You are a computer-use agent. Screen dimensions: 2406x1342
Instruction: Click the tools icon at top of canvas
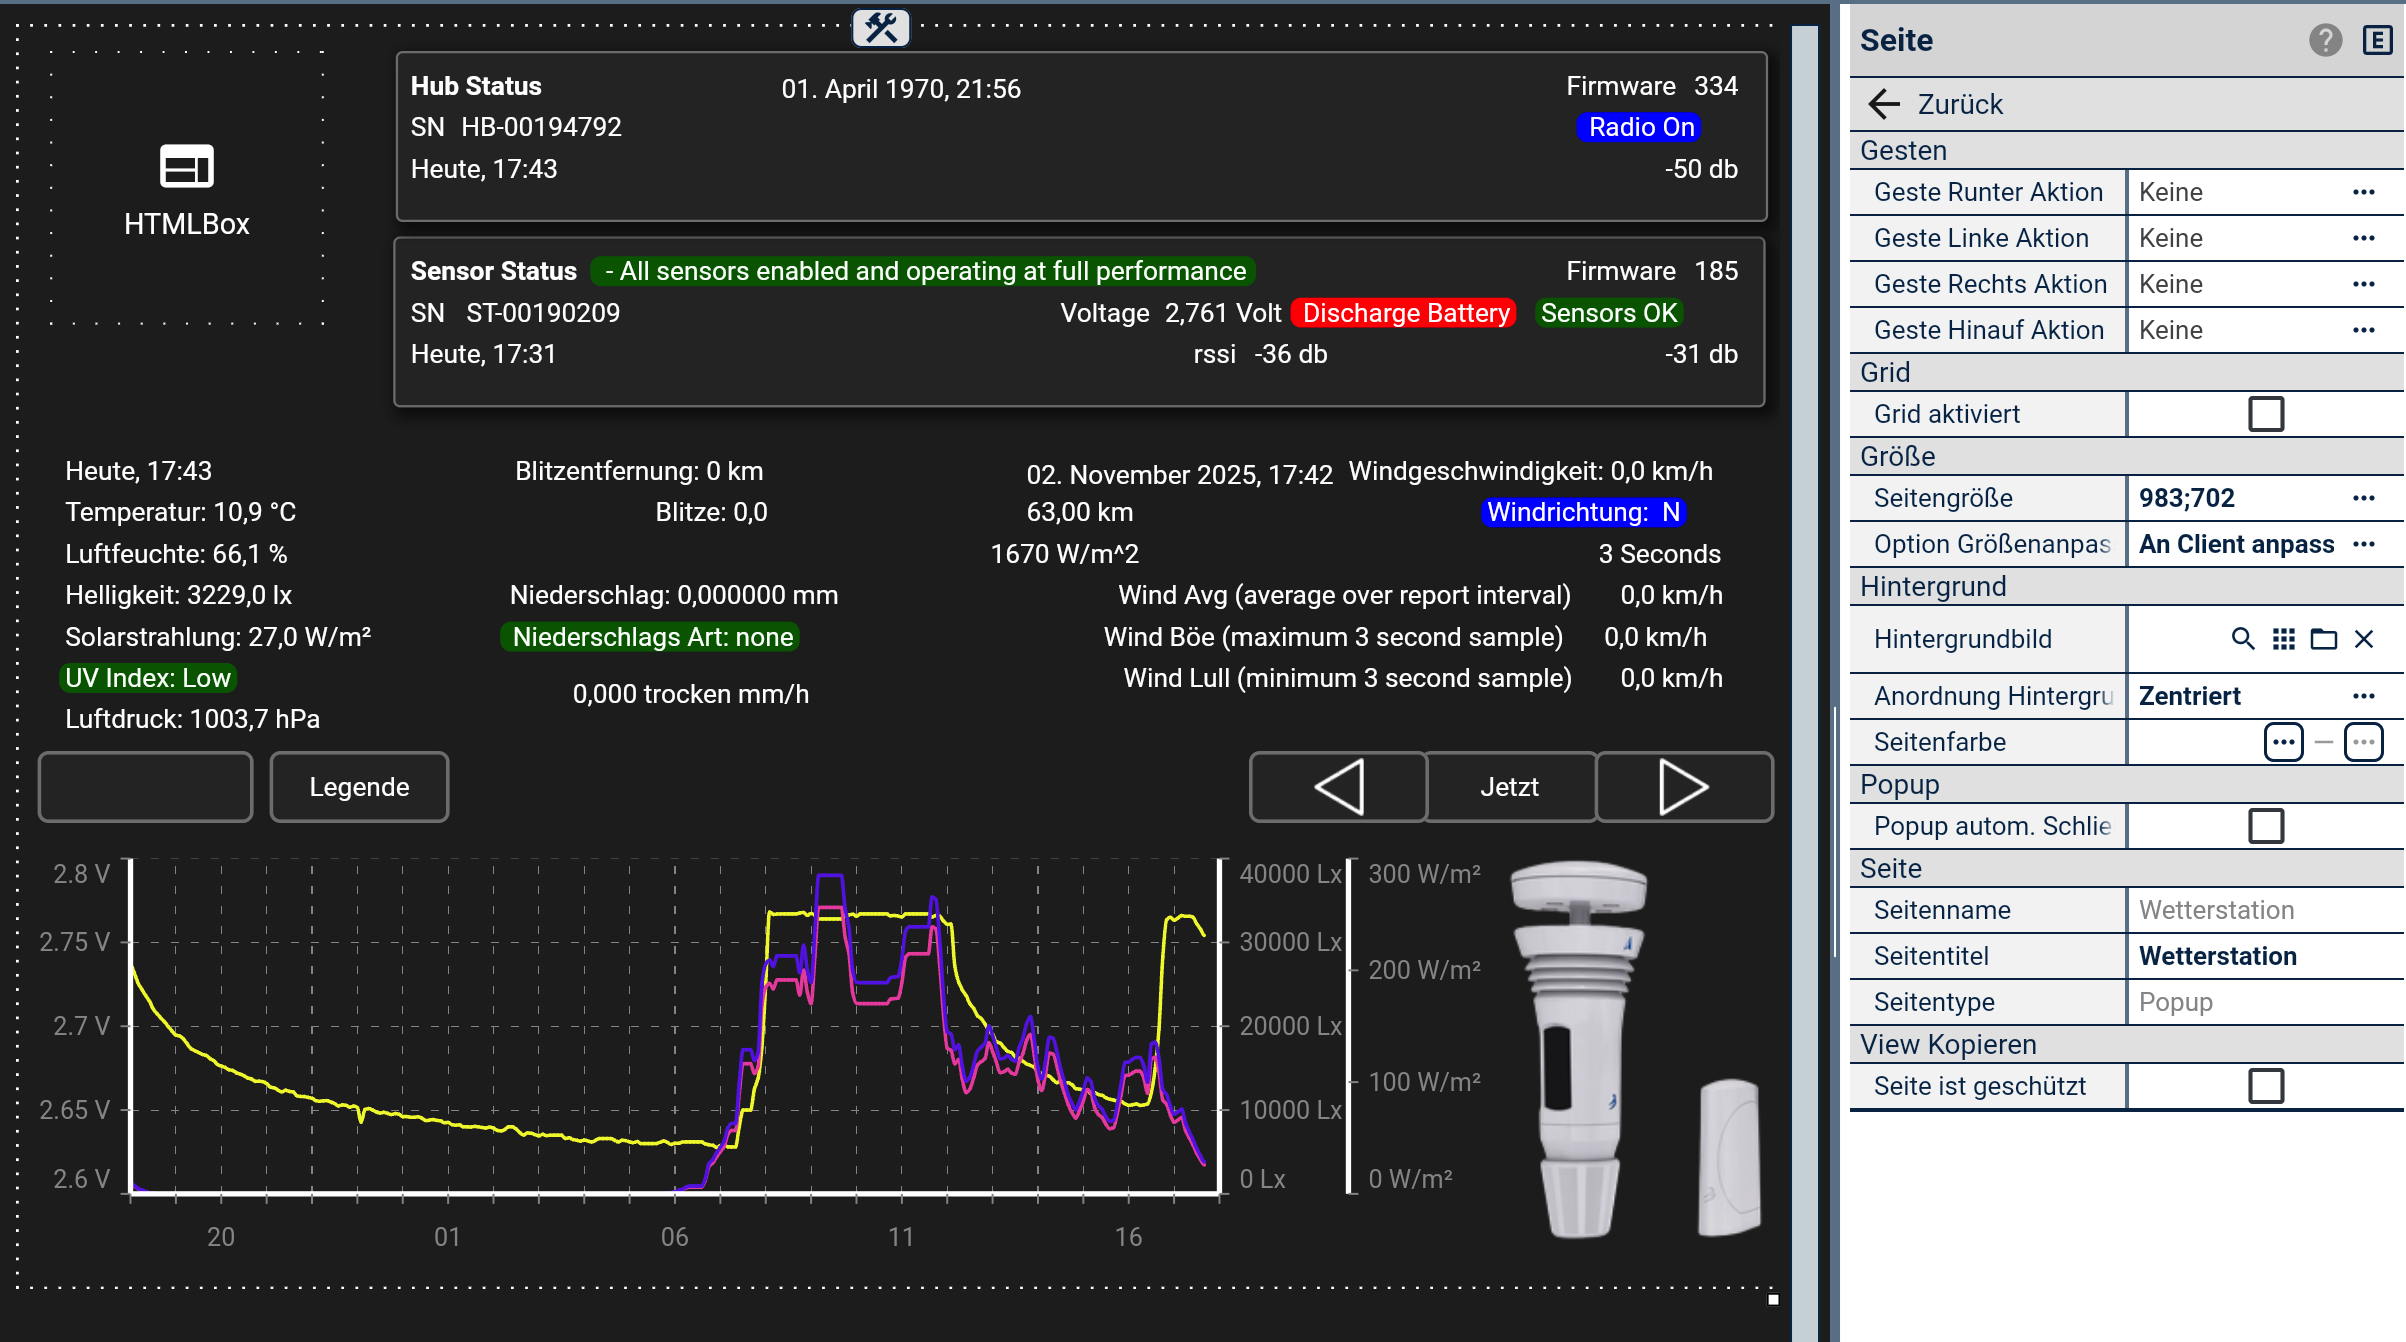pyautogui.click(x=881, y=27)
